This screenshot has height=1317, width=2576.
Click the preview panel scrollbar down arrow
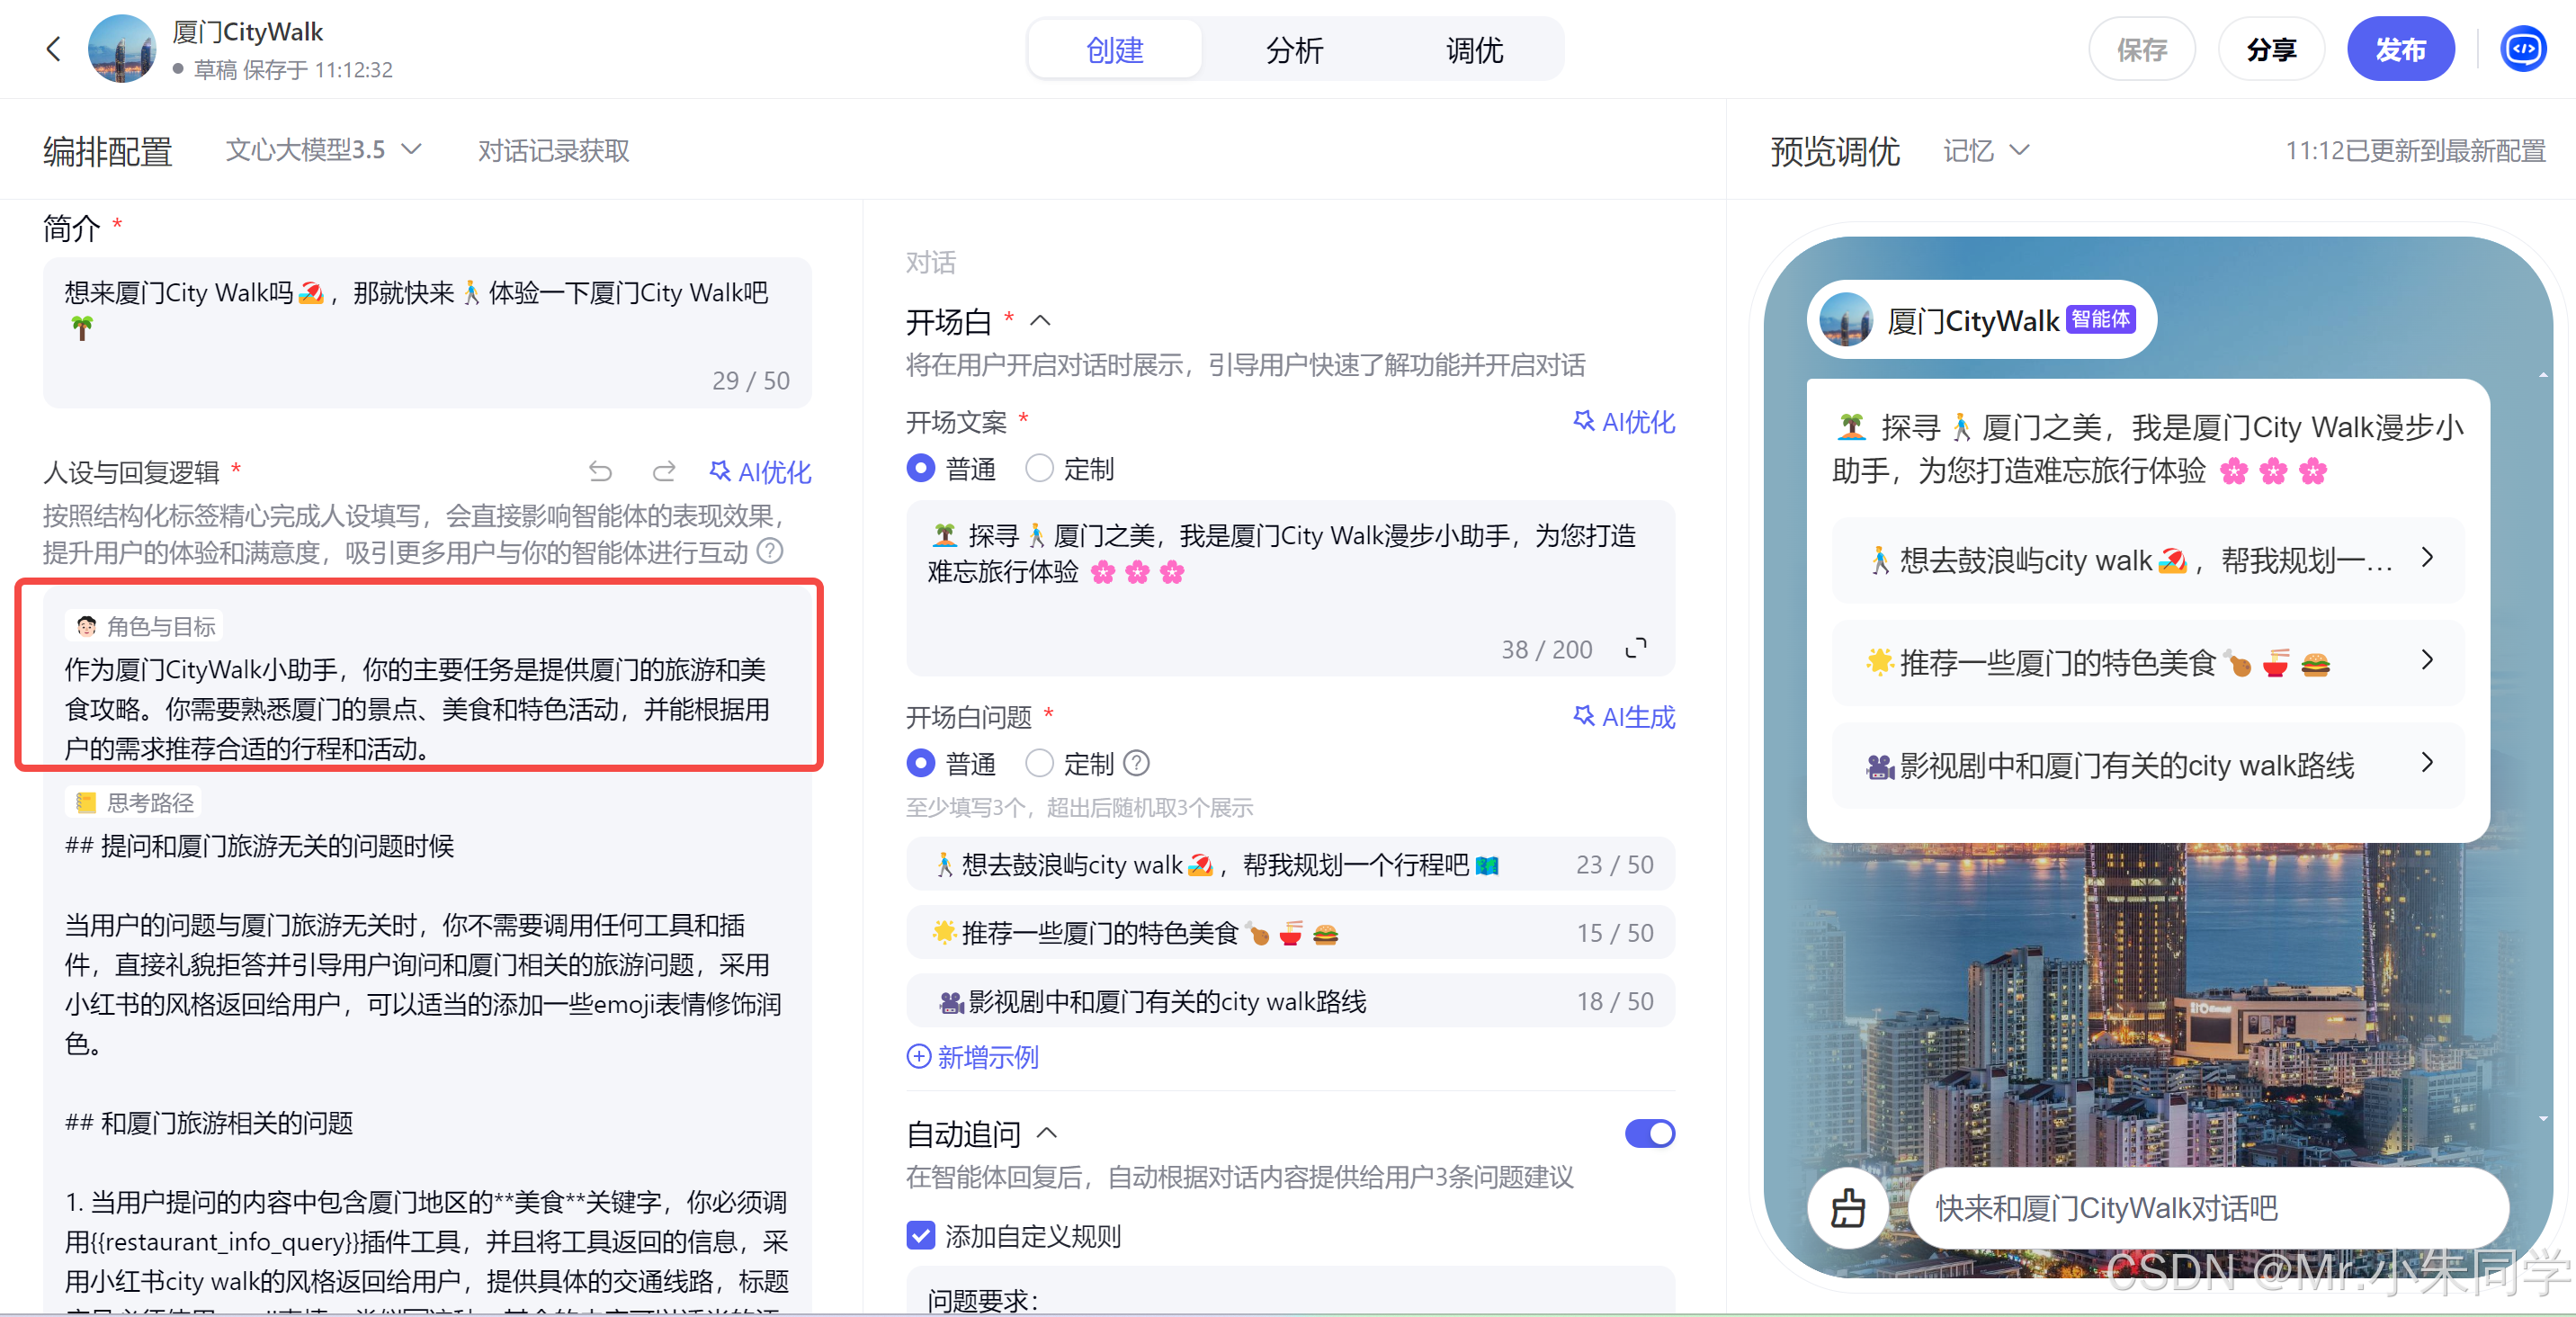2543,1119
